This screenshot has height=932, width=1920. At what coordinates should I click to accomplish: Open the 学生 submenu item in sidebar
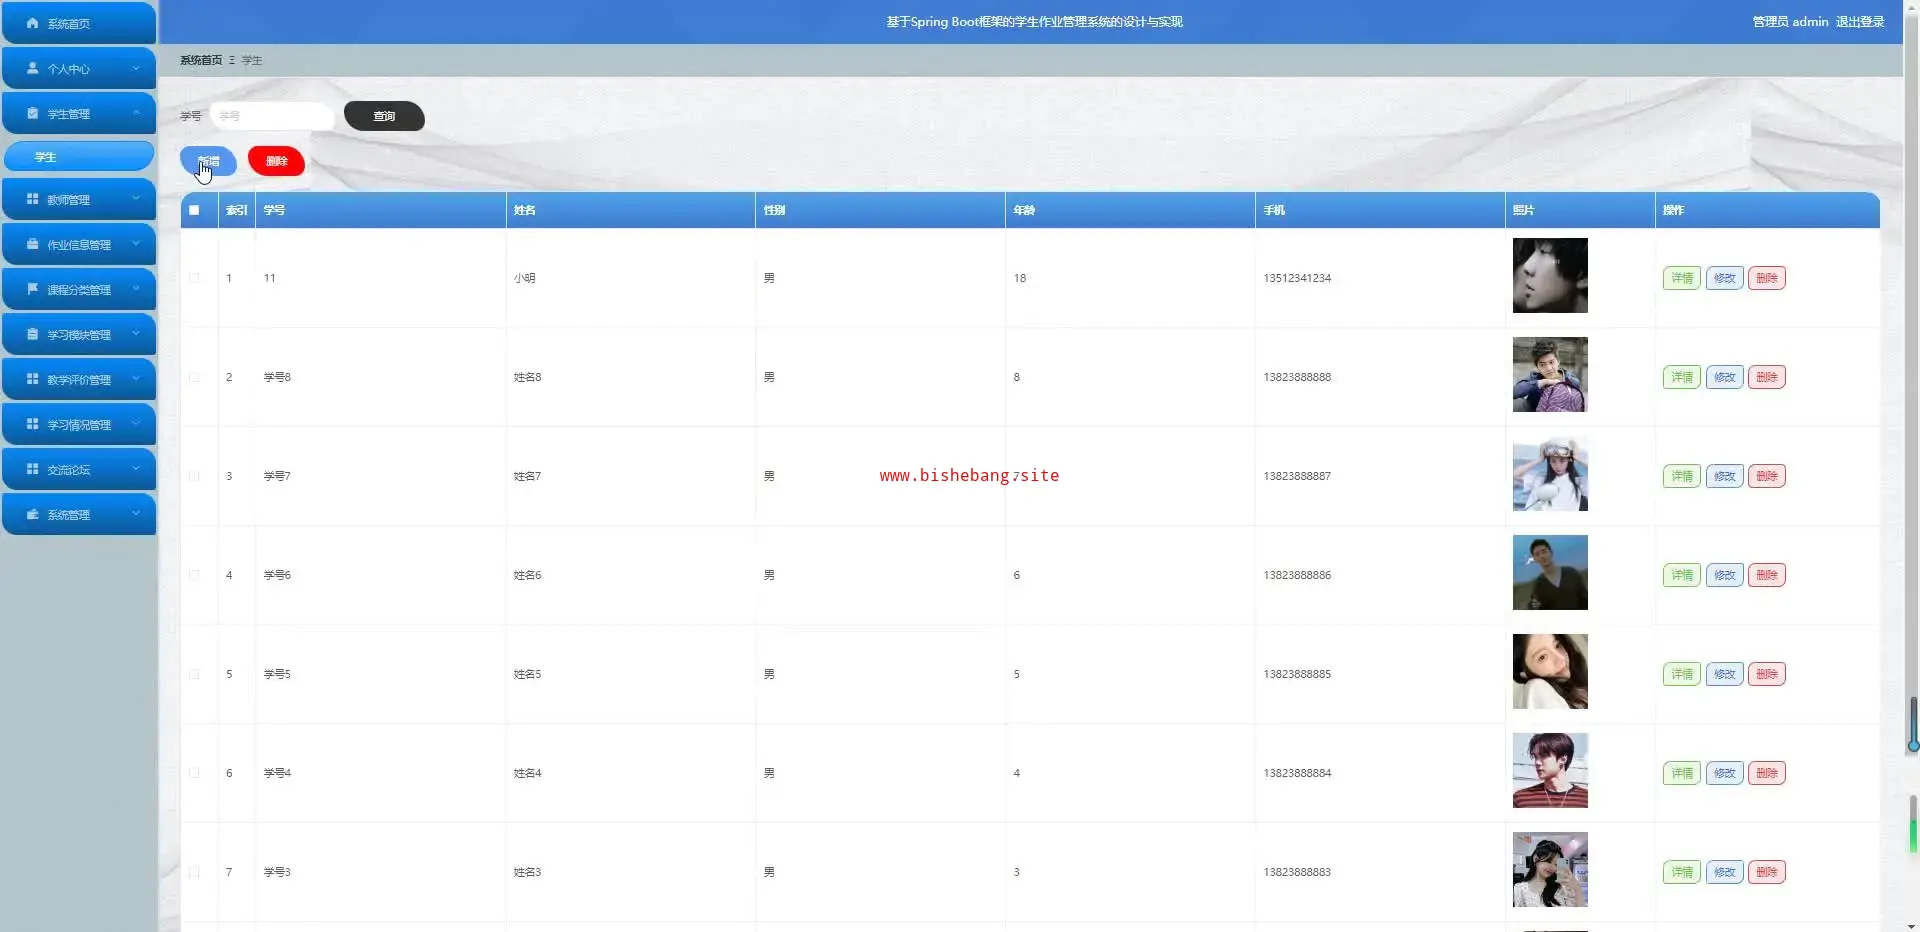click(78, 157)
